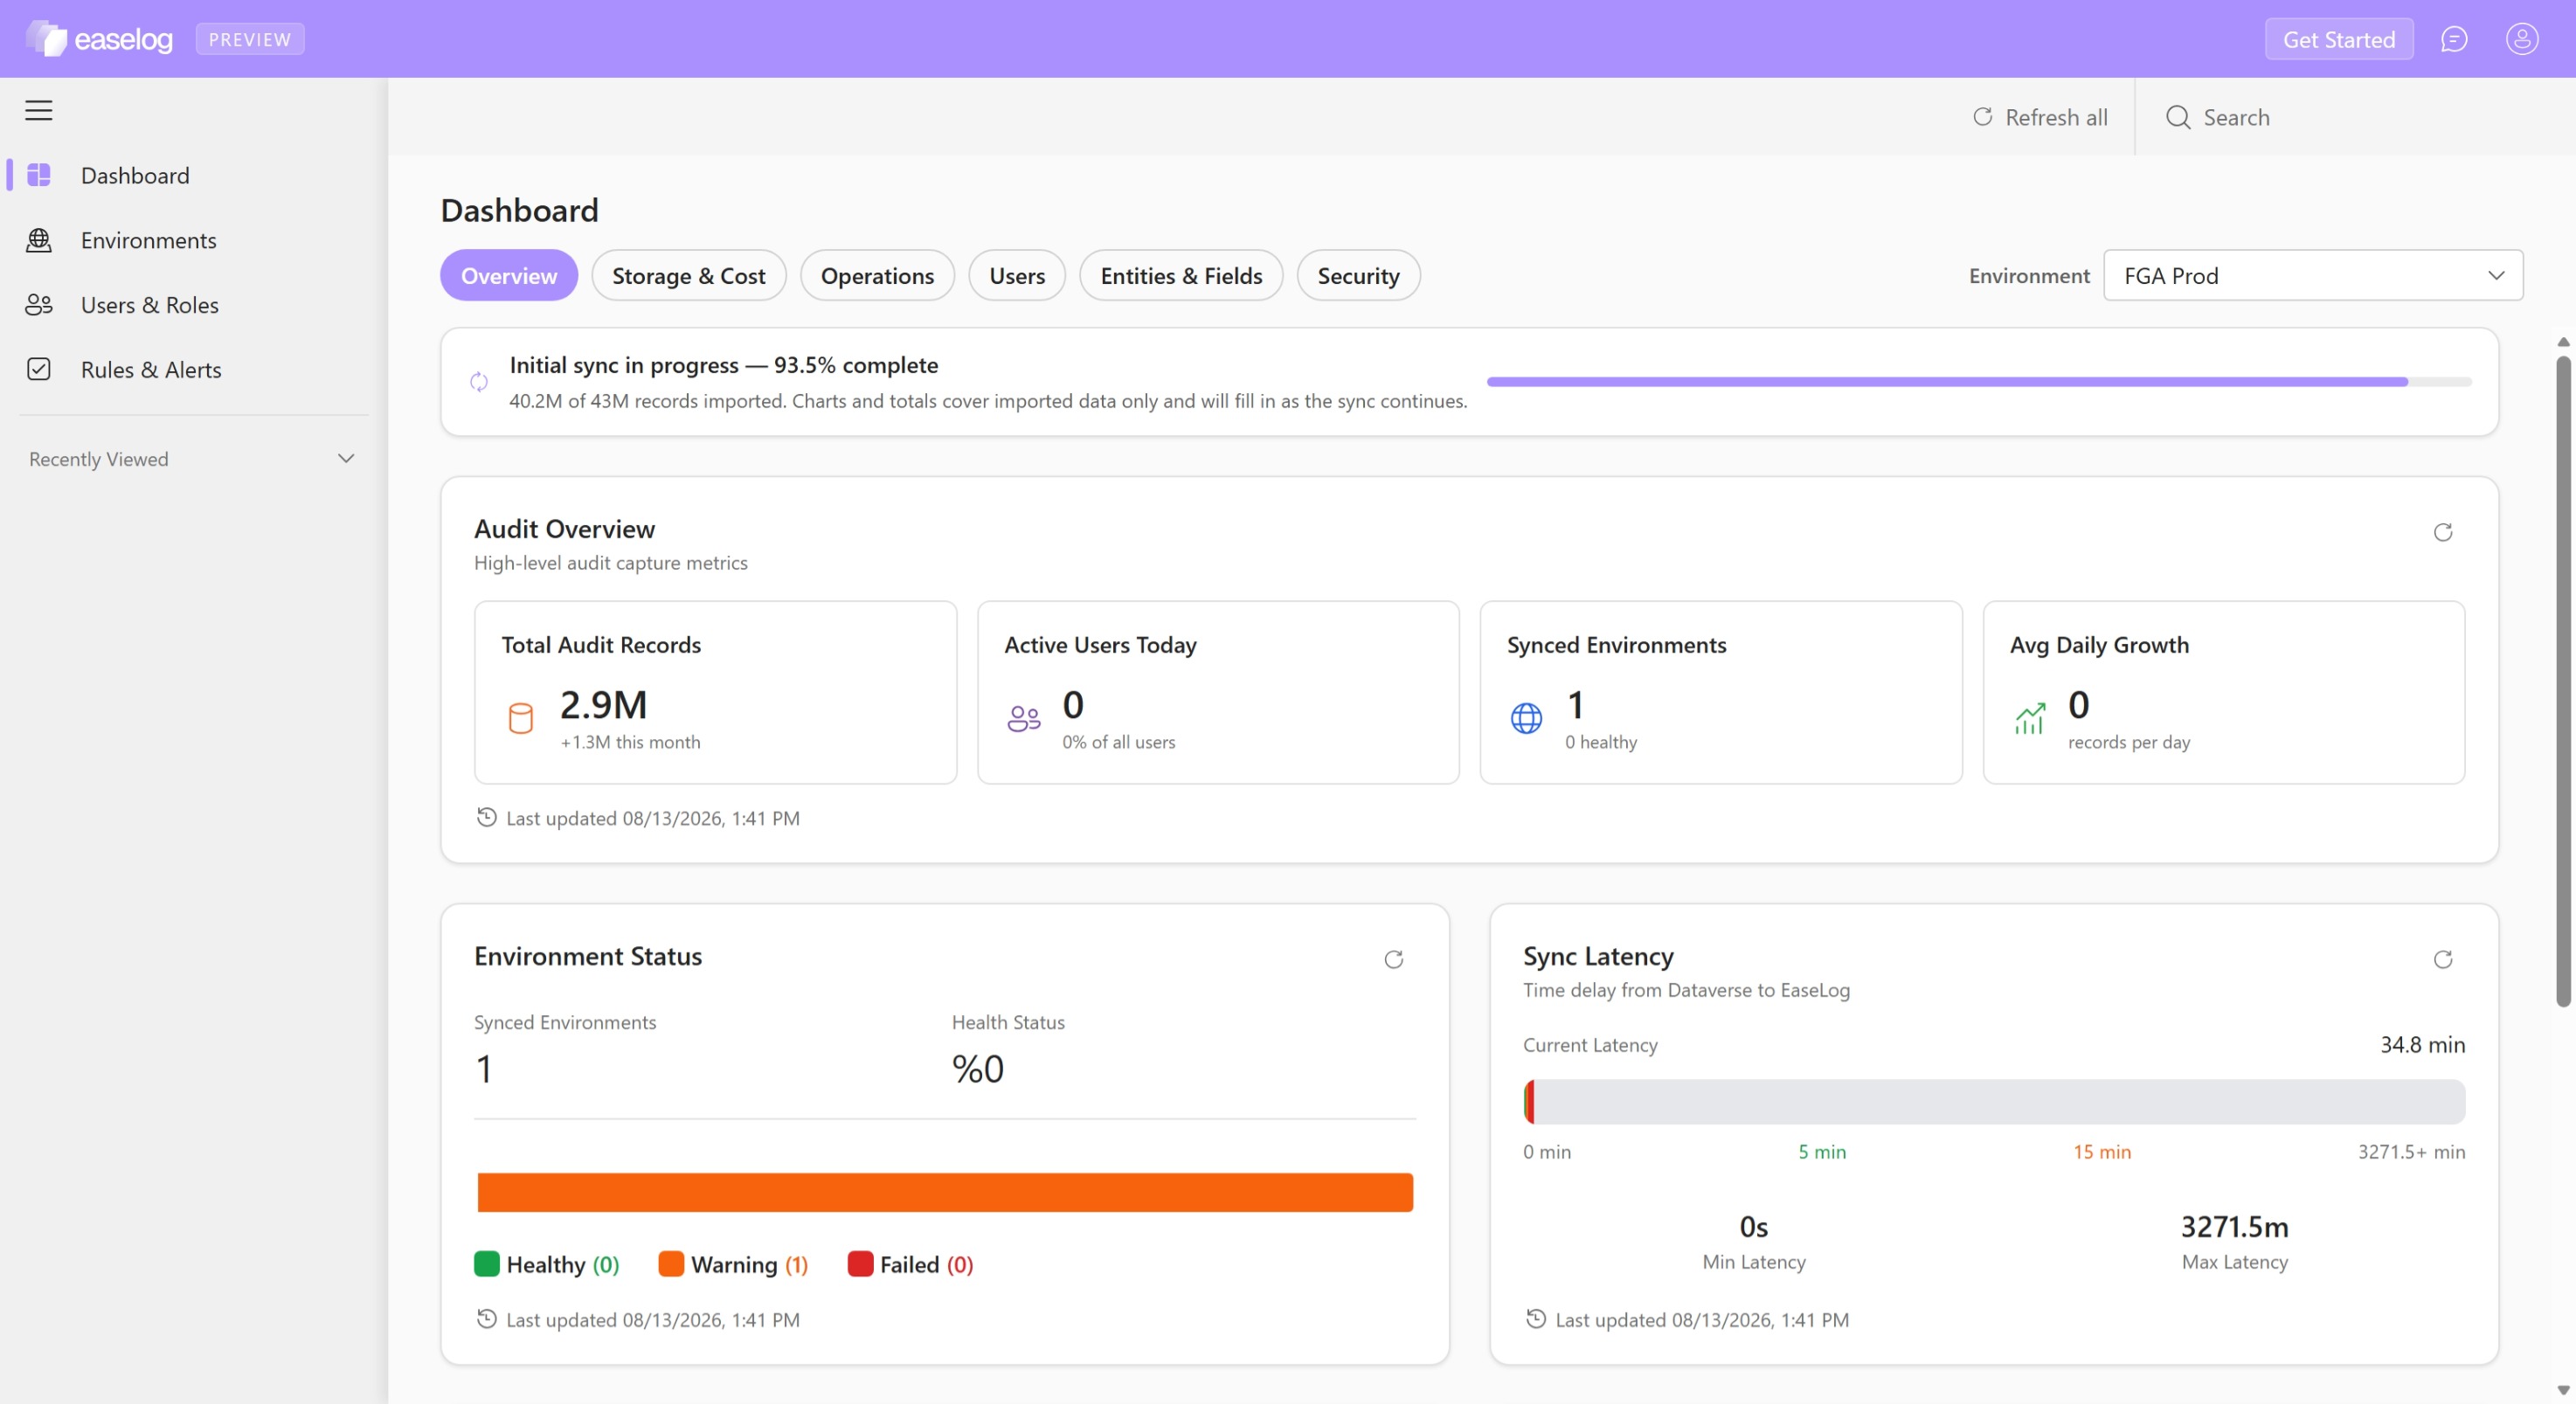Click the red Failed legend swatch

coord(860,1264)
